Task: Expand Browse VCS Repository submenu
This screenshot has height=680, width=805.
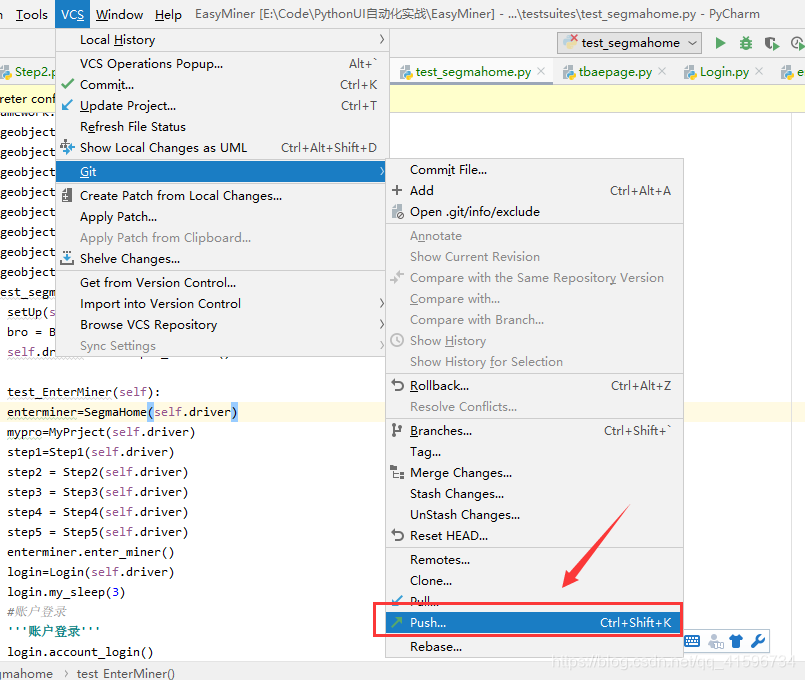Action: coord(221,325)
